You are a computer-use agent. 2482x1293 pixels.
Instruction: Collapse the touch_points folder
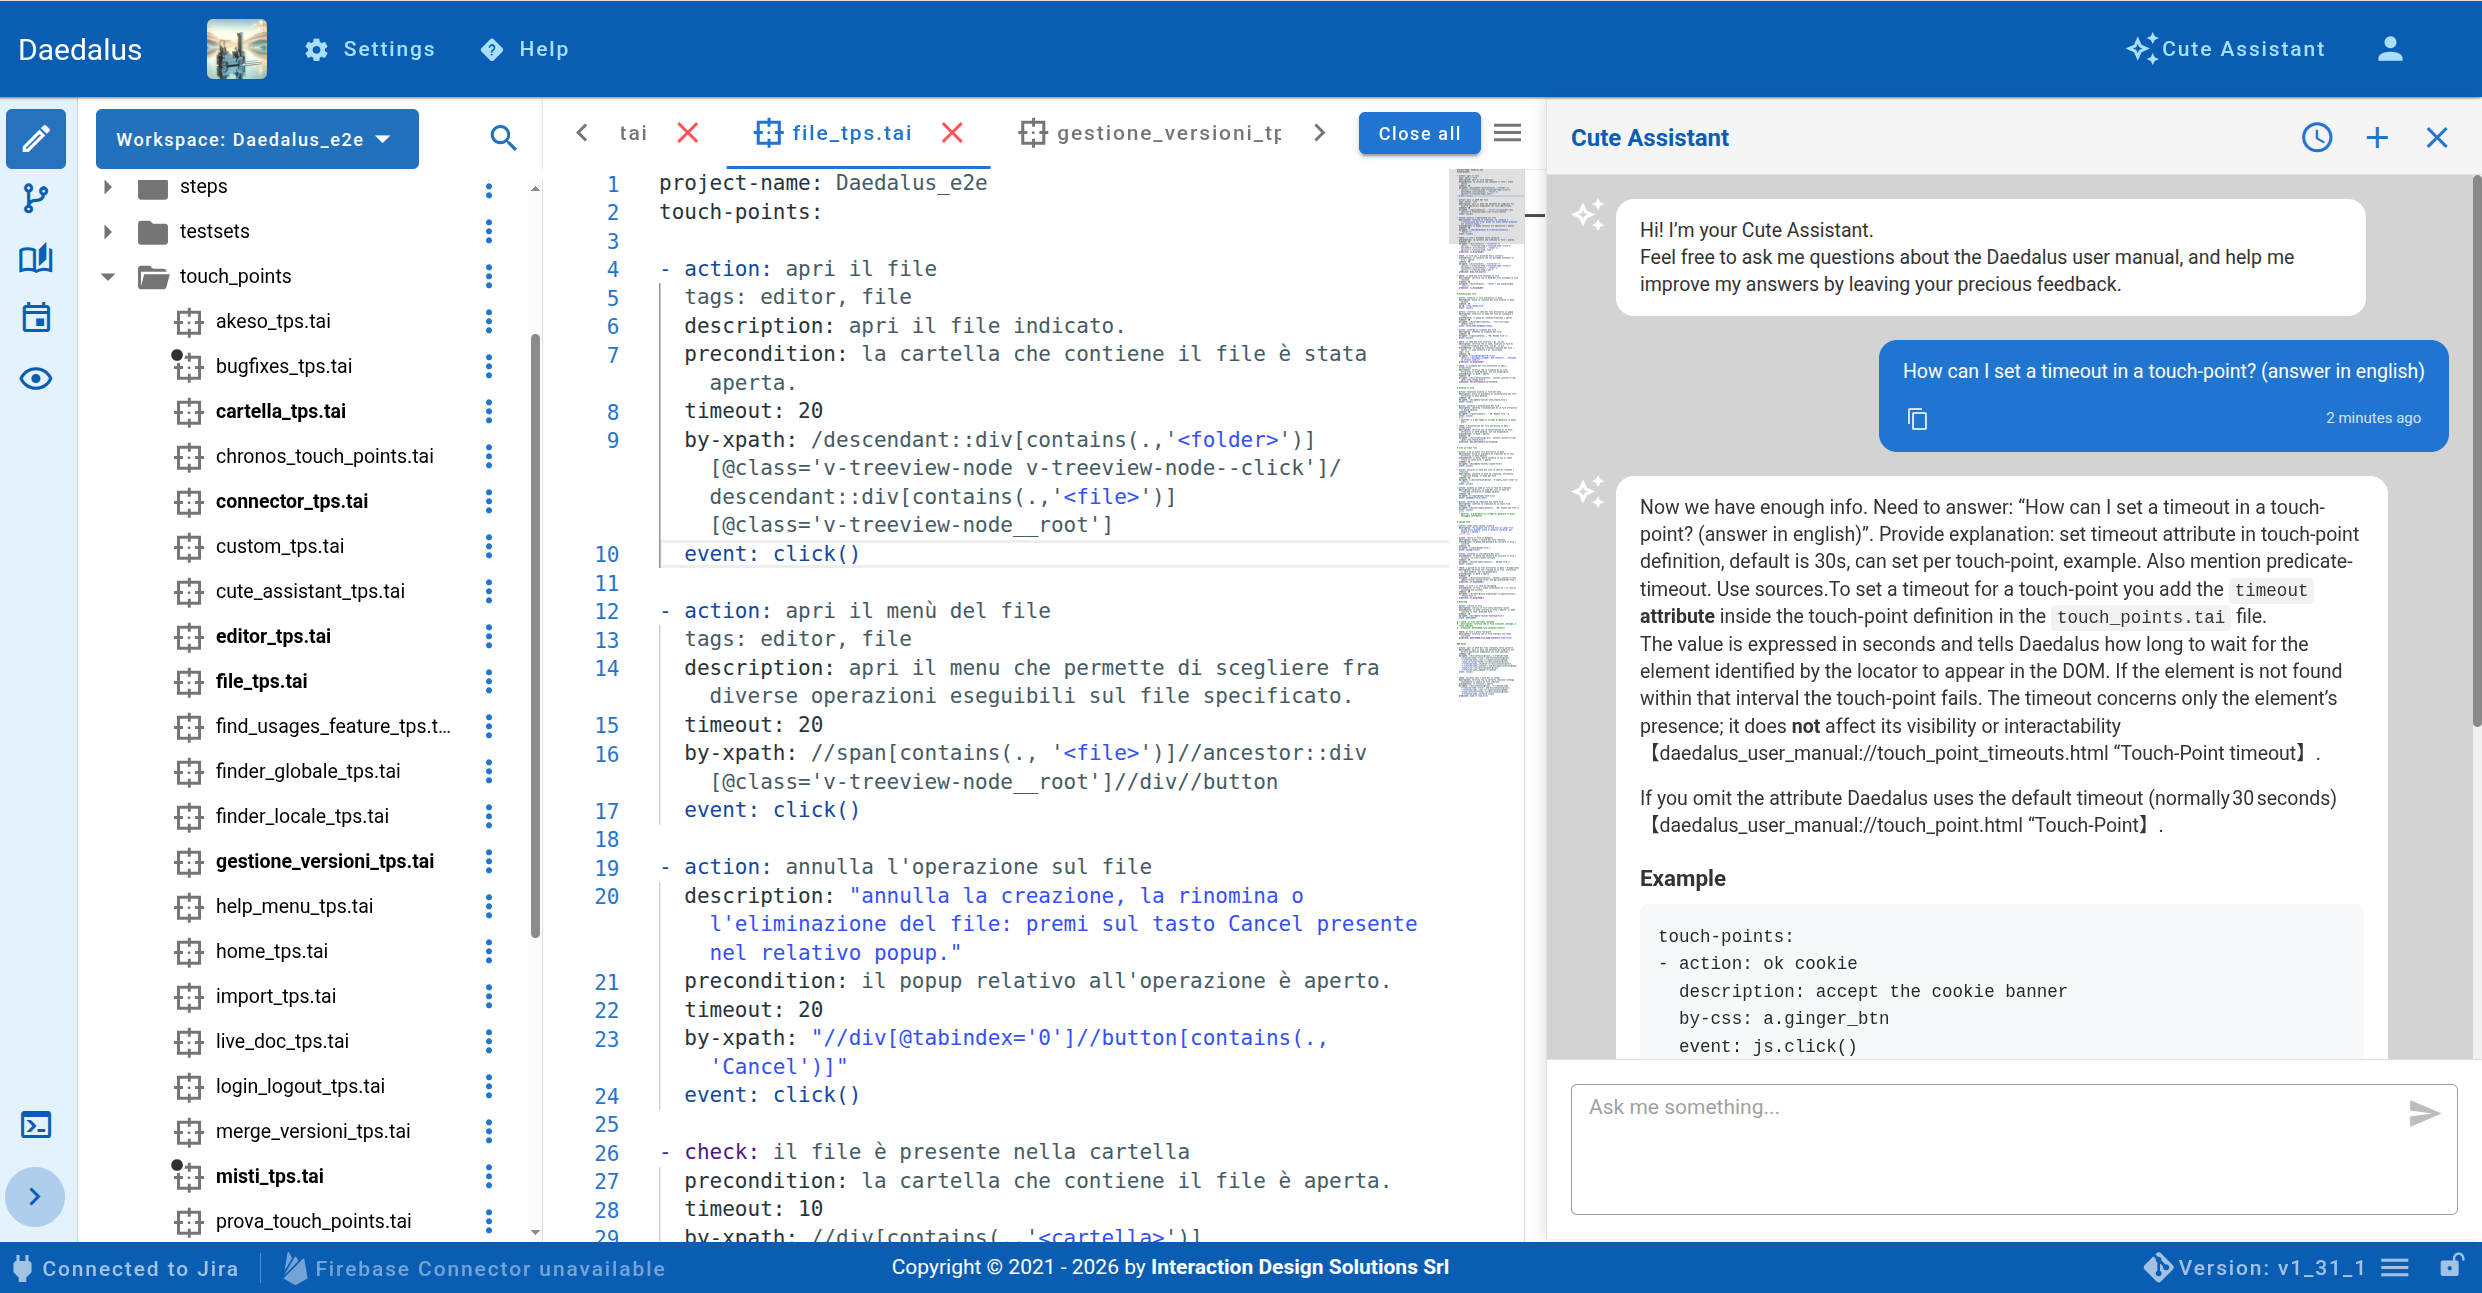(108, 277)
